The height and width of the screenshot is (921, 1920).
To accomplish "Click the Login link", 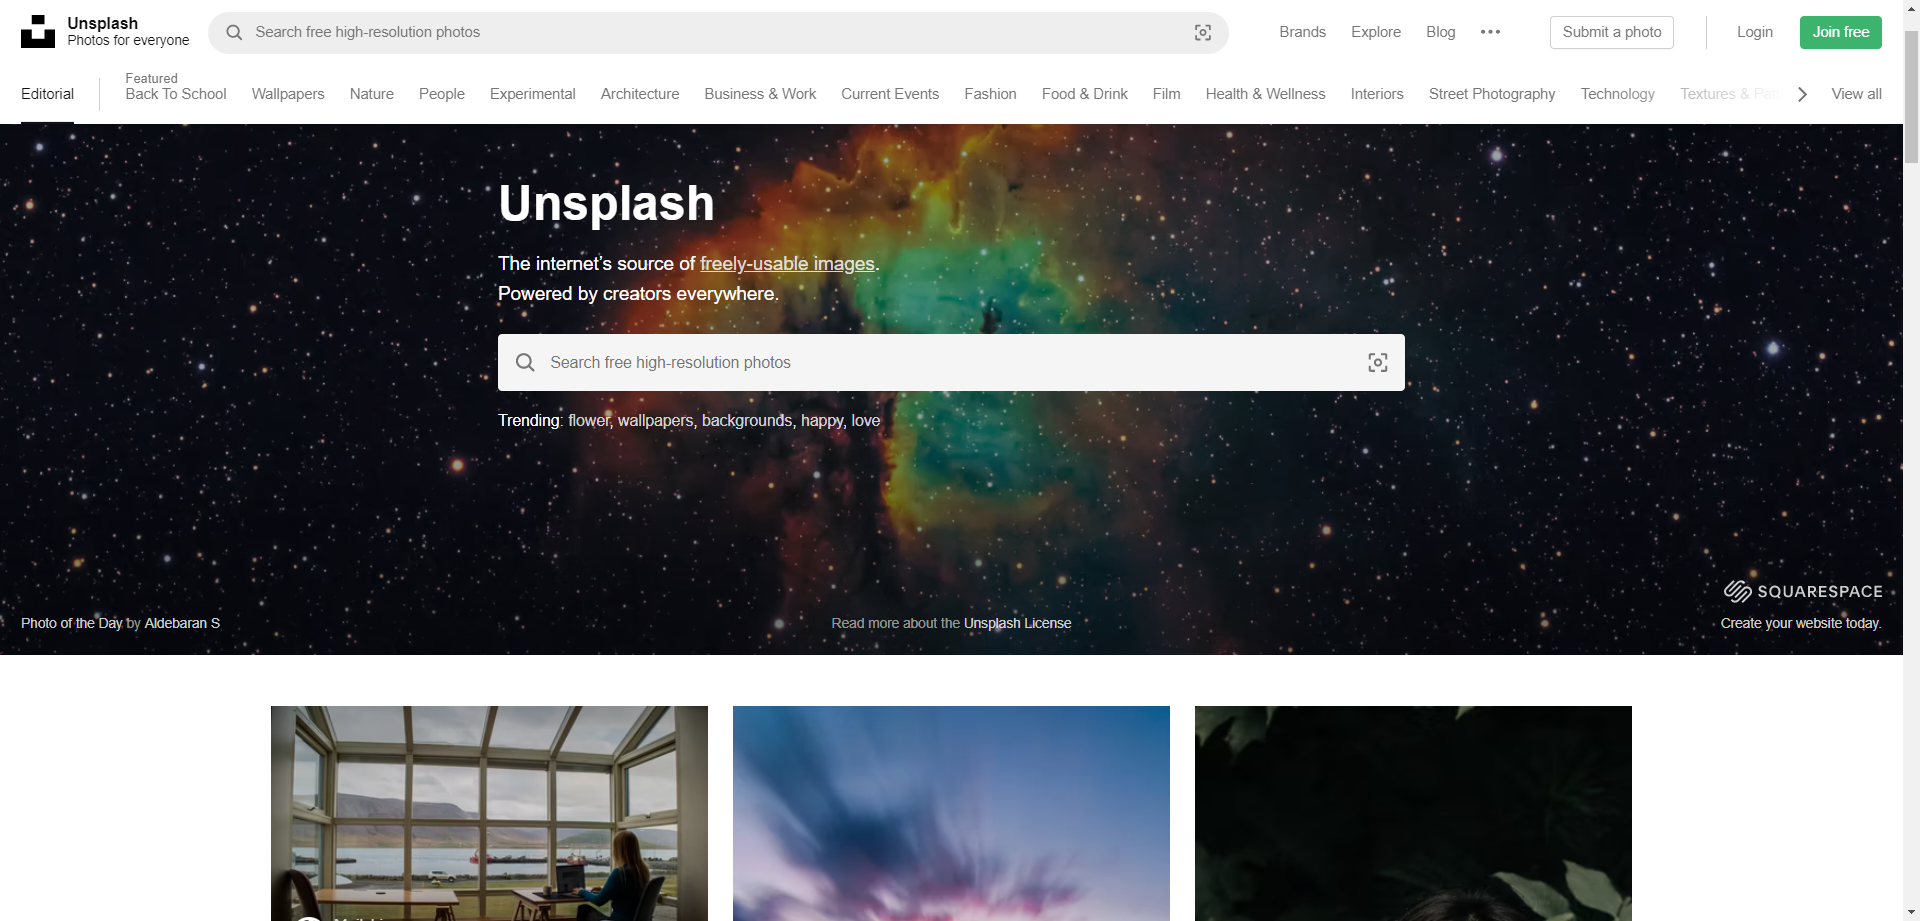I will pyautogui.click(x=1755, y=32).
